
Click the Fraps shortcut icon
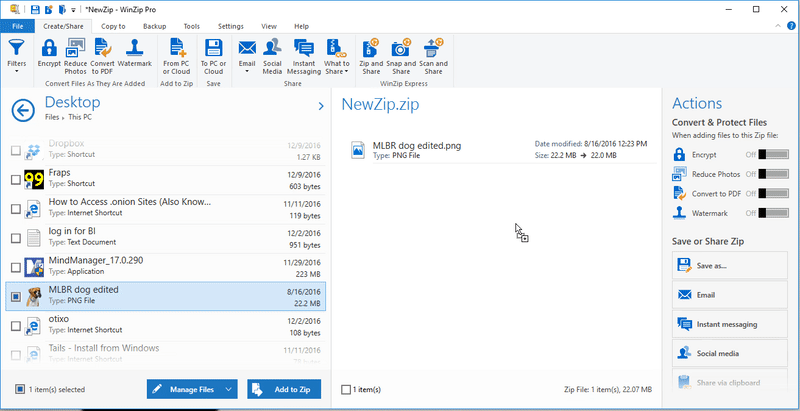[x=34, y=179]
